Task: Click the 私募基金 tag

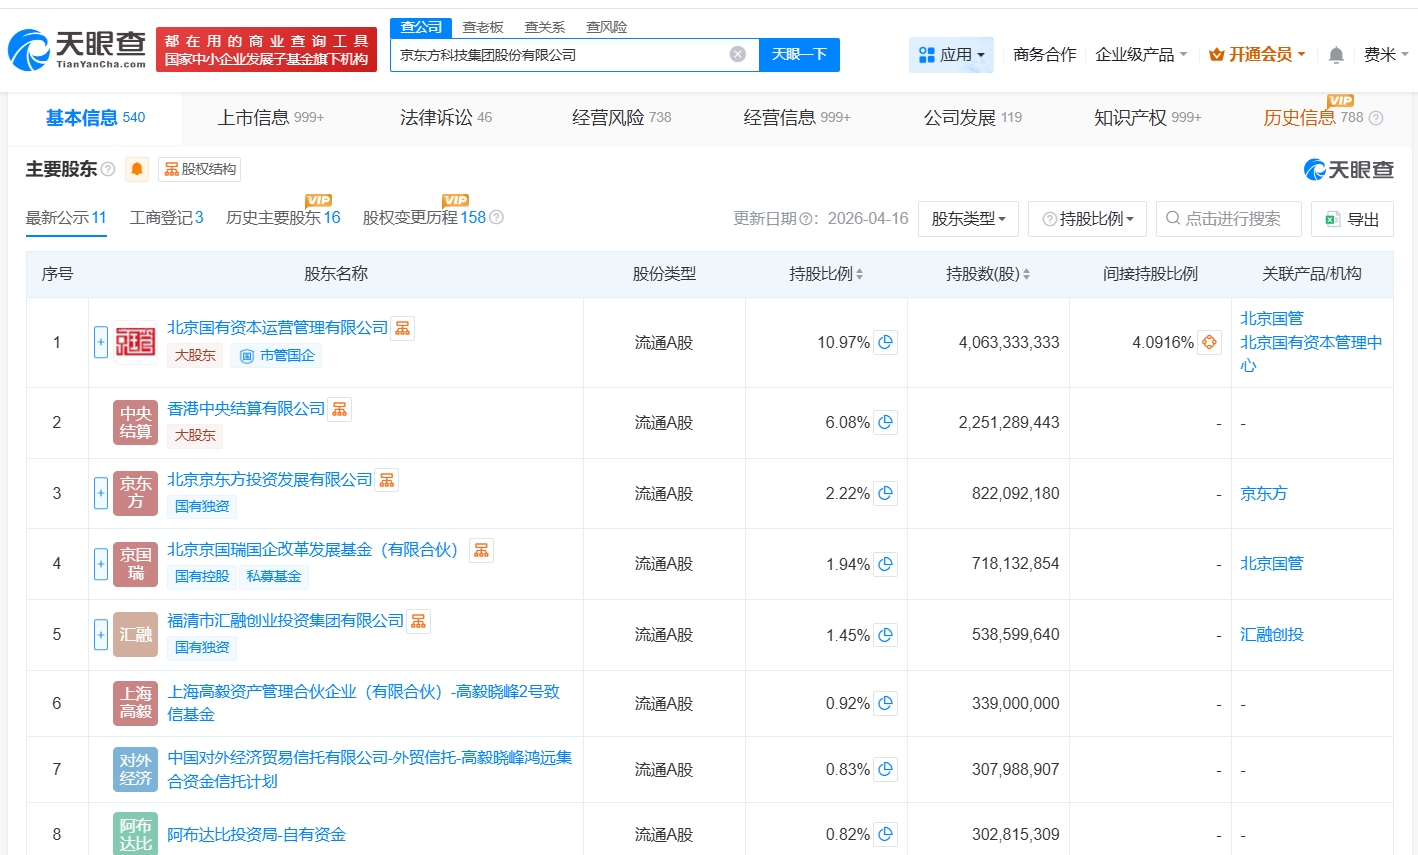Action: click(274, 576)
